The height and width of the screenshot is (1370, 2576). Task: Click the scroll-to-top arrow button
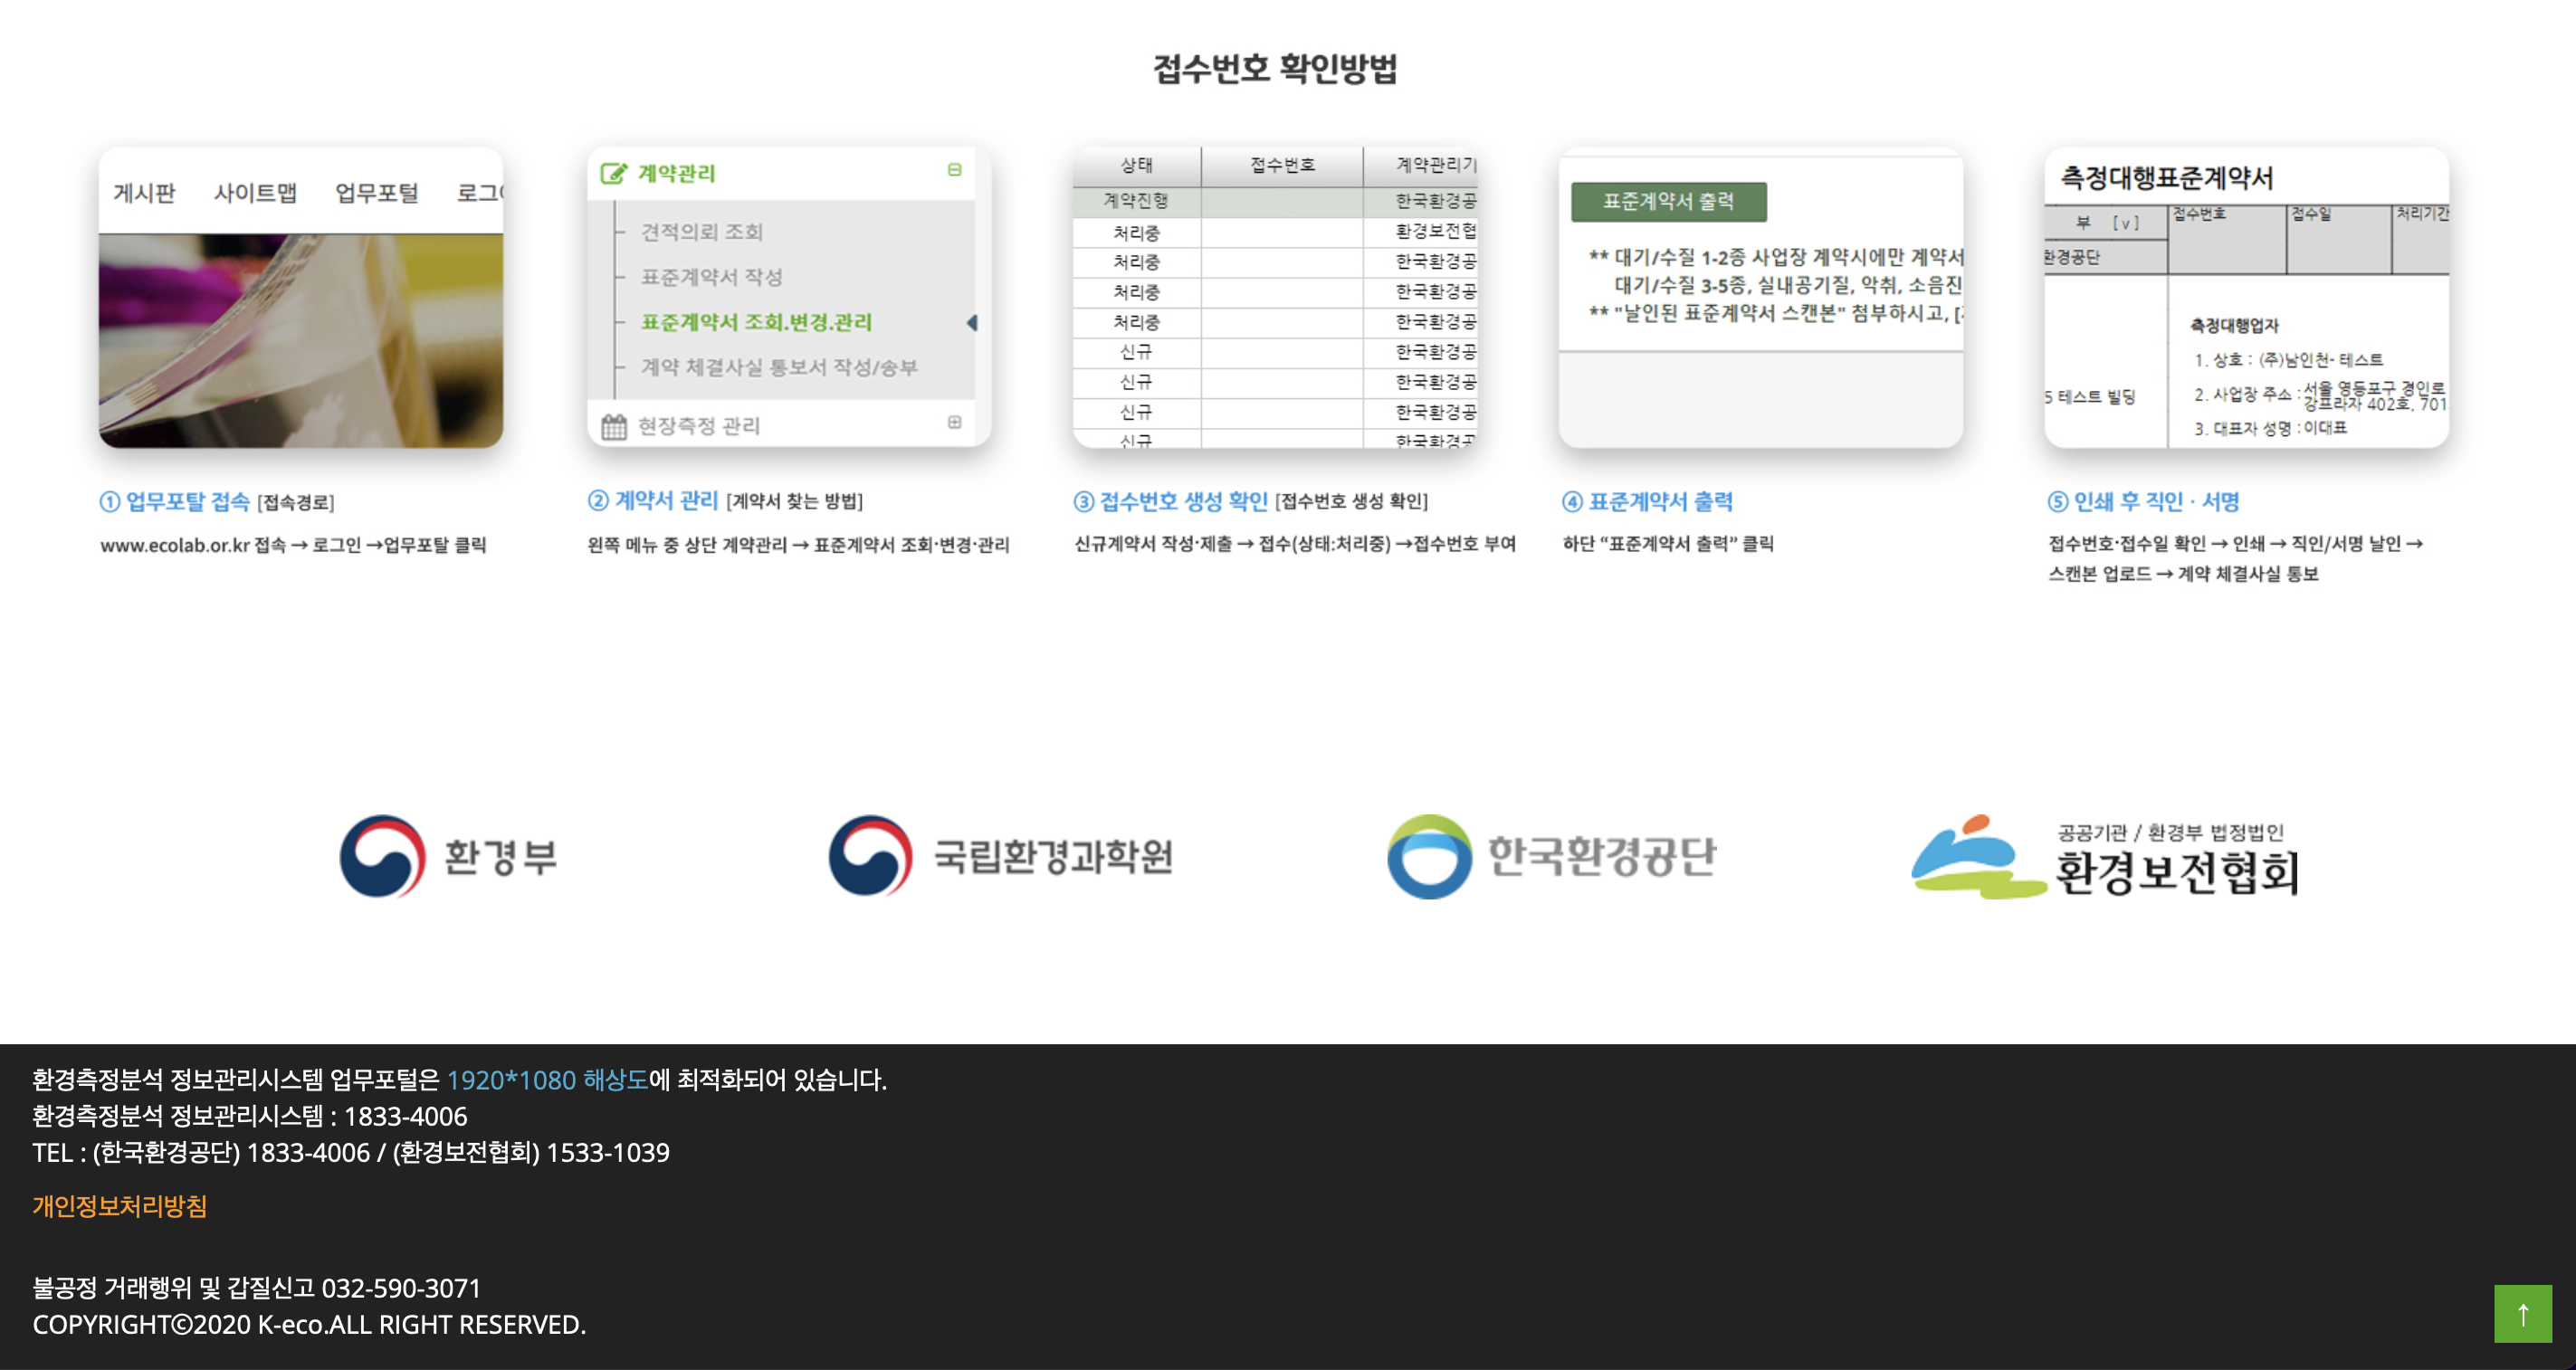(2522, 1313)
